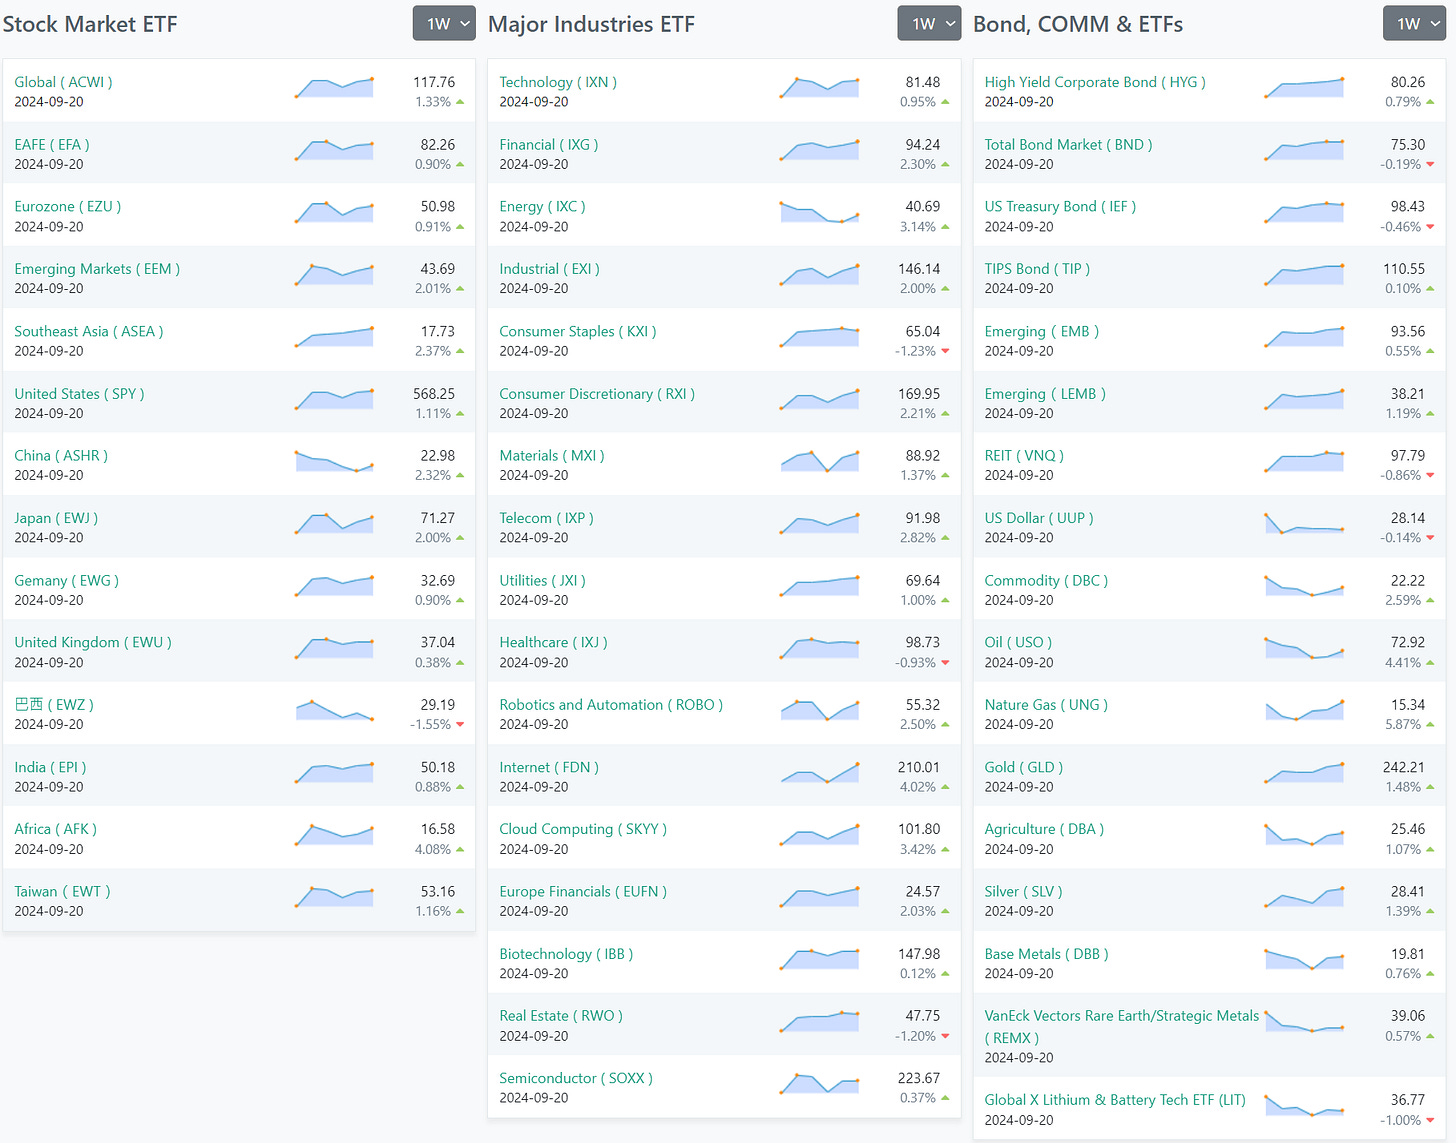This screenshot has height=1143, width=1456.
Task: Open India ( EPI ) ETF link
Action: [x=50, y=767]
